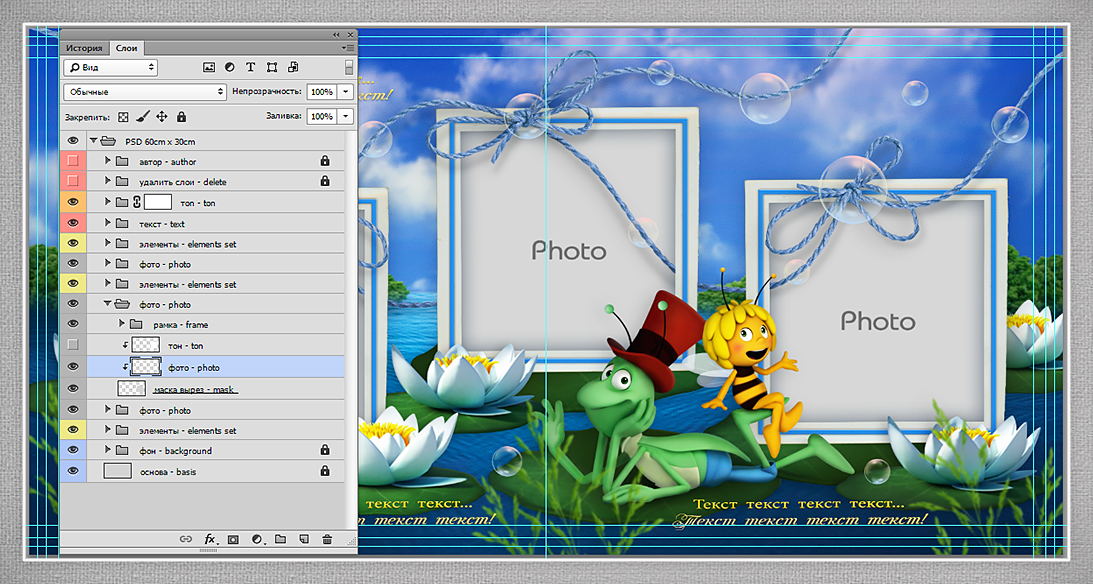Select the маска вырез - mask layer name

point(194,390)
